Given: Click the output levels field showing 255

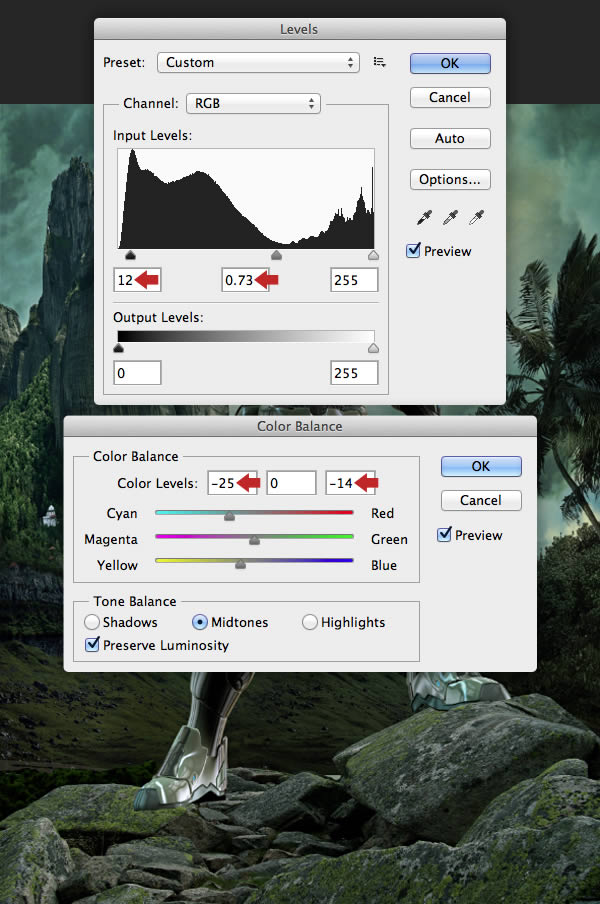Looking at the screenshot, I should 354,373.
